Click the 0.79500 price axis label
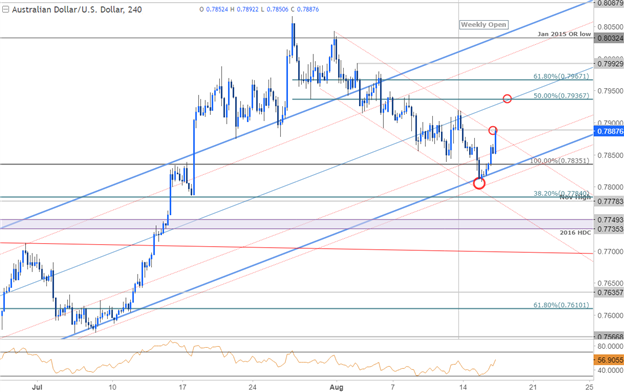 click(x=610, y=91)
